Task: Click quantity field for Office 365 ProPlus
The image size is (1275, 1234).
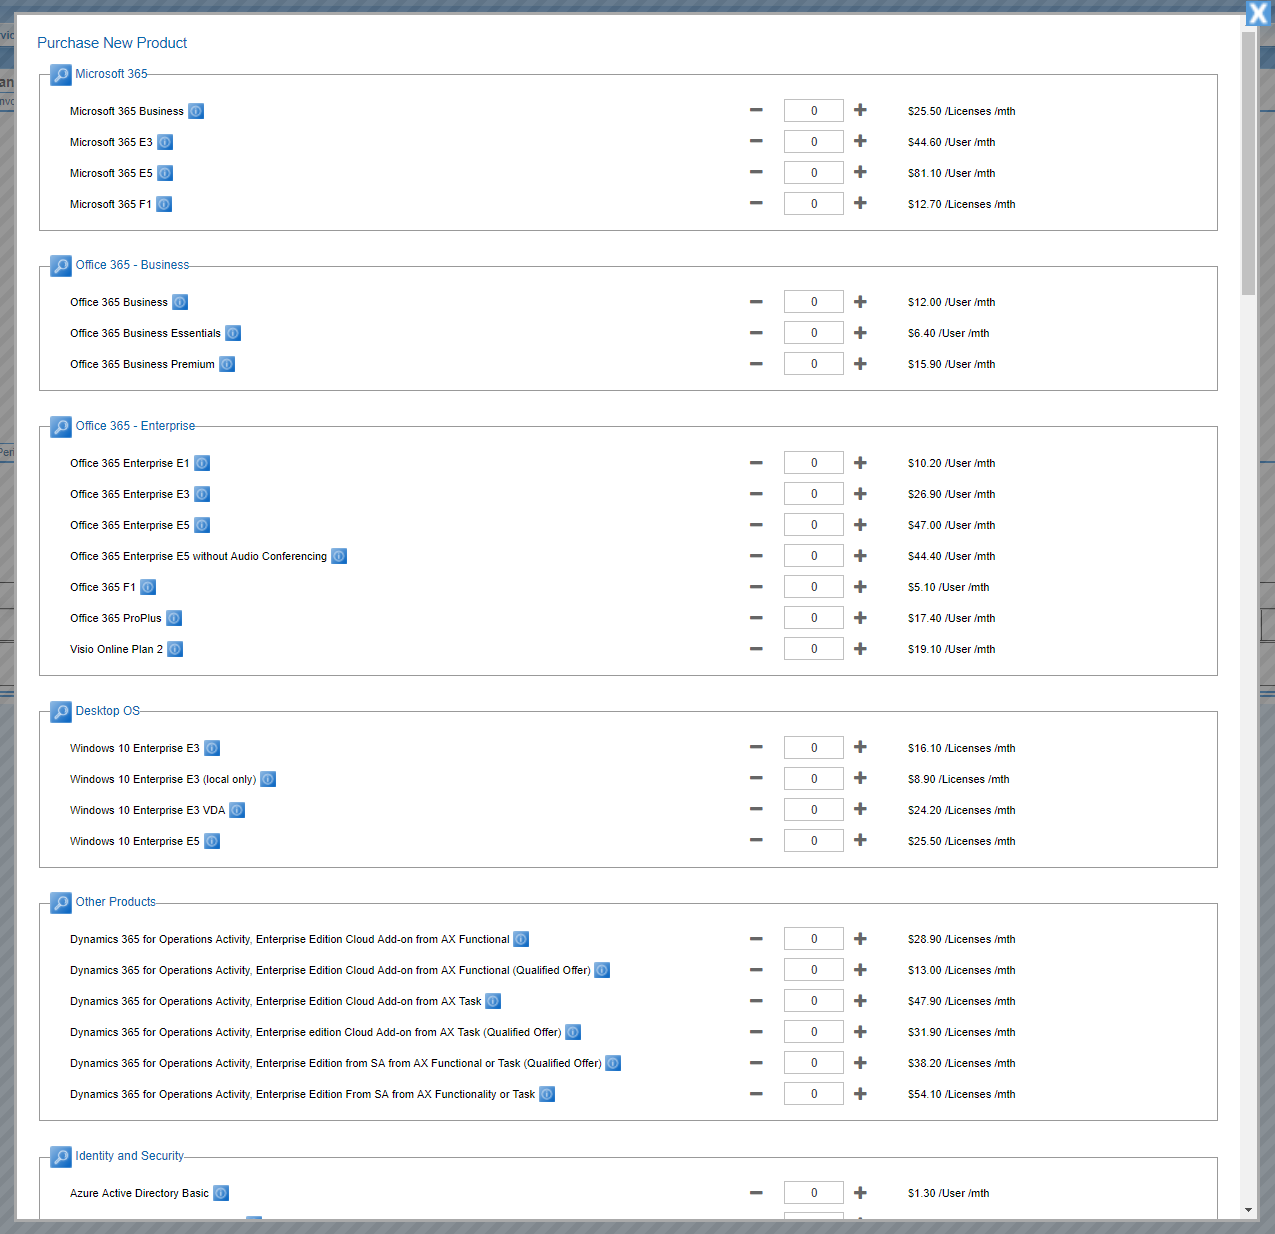Action: coord(814,618)
